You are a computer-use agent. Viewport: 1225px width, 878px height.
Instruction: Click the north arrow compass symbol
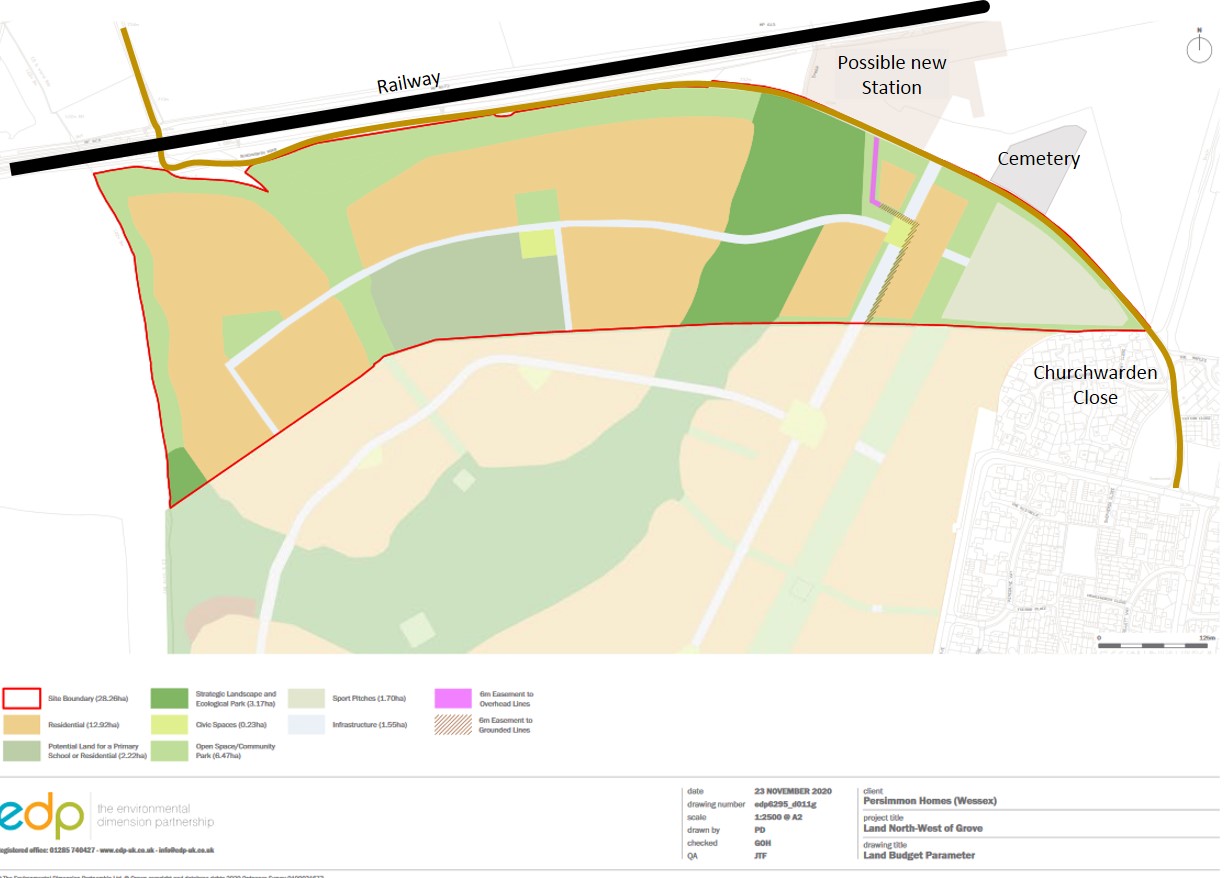[x=1198, y=48]
